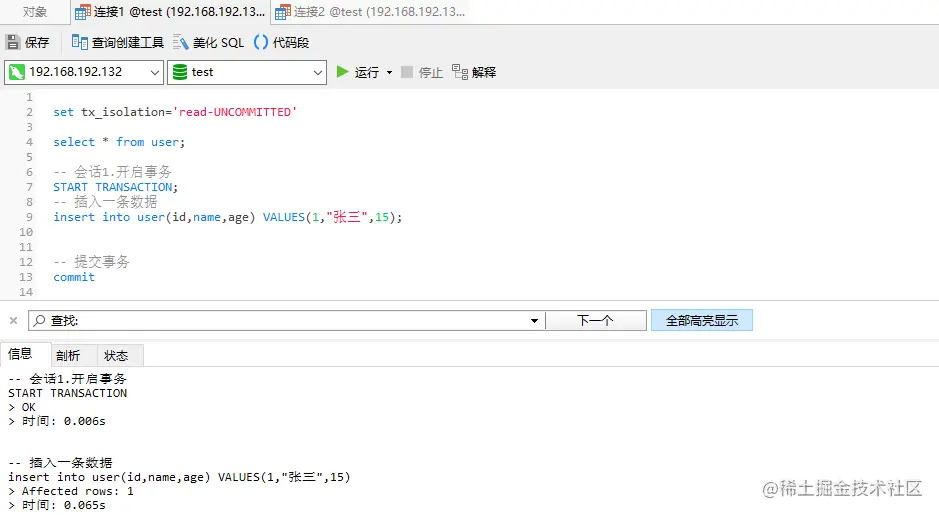Click the Stop (停止) button

pos(422,72)
